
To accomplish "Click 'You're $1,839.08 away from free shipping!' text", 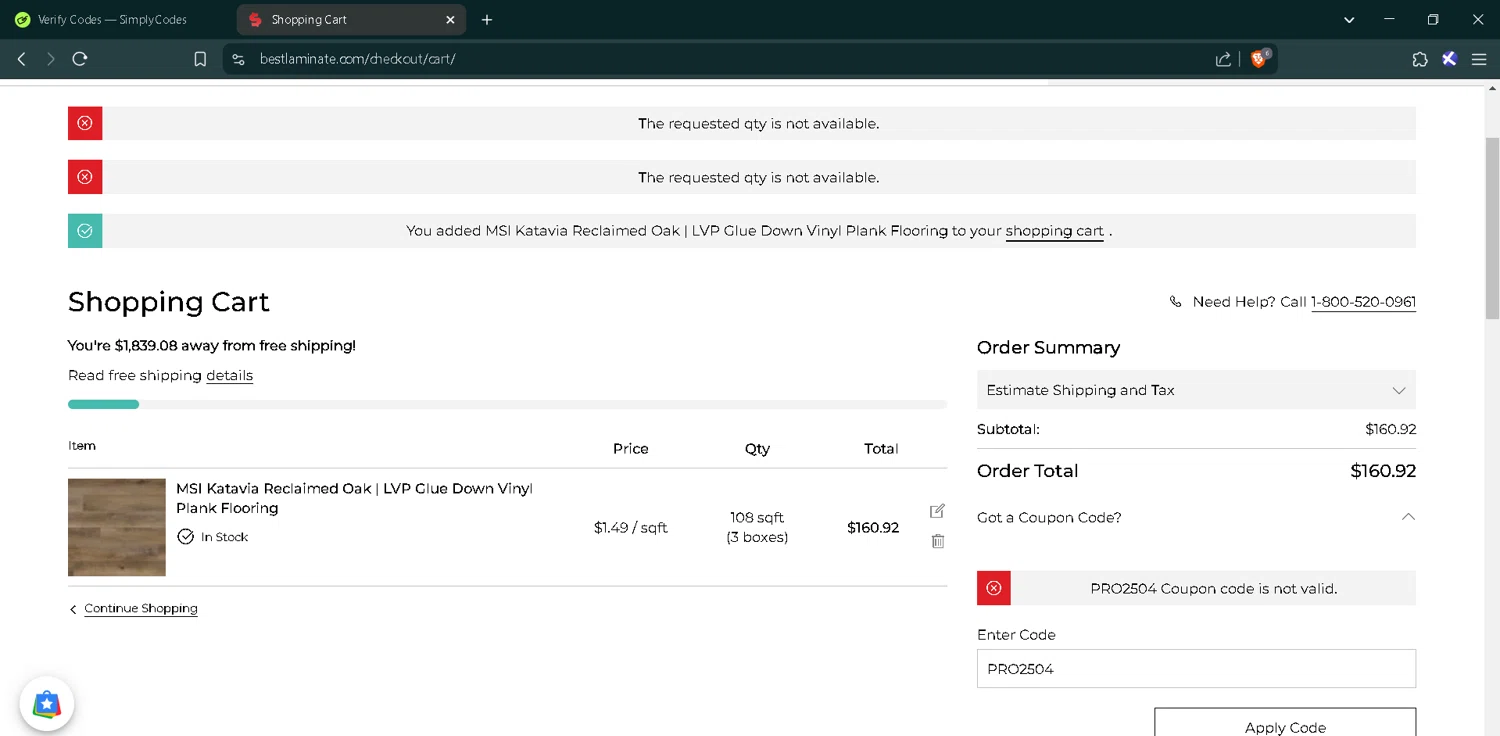I will tap(212, 346).
